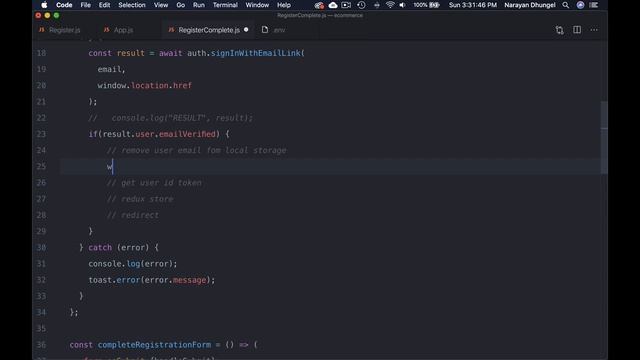Click the JS file icon on App.js tab
This screenshot has width=640, height=360.
(107, 30)
